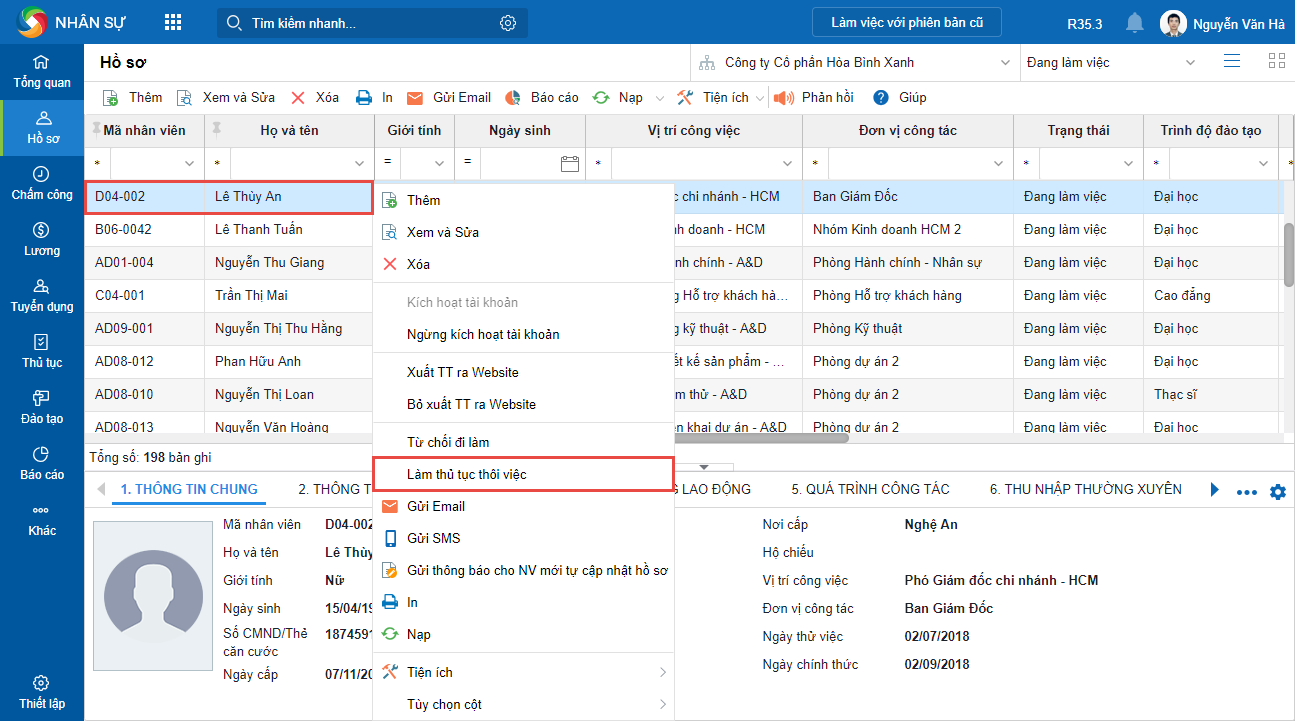Switch to list view layout icon
This screenshot has height=721, width=1295.
click(1232, 61)
